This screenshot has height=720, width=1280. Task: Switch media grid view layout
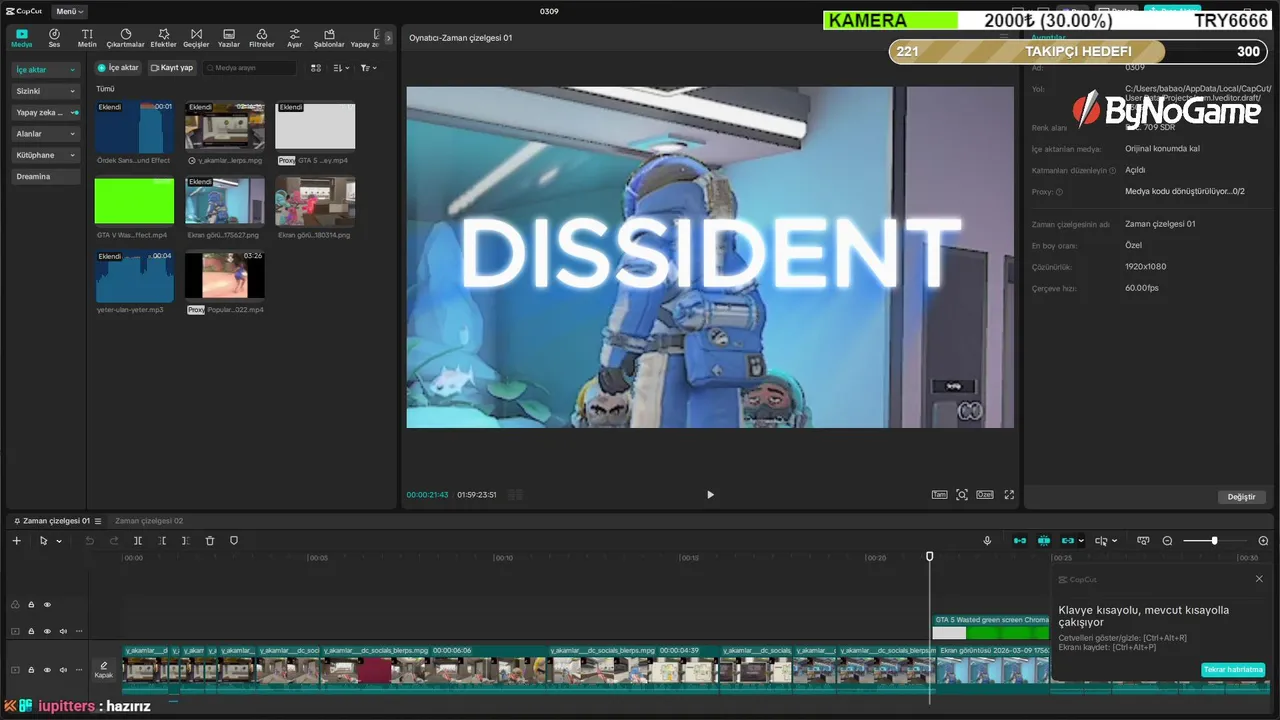coord(316,68)
